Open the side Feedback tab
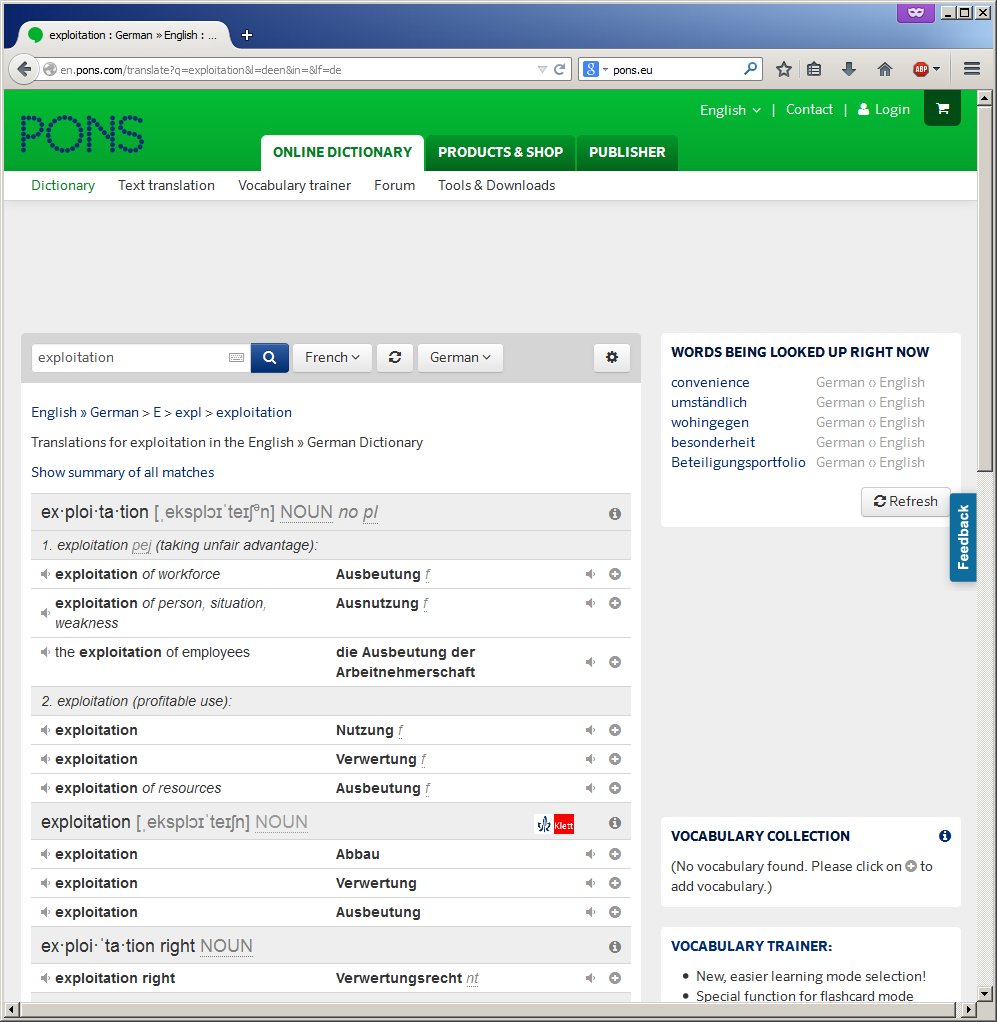 [x=963, y=537]
